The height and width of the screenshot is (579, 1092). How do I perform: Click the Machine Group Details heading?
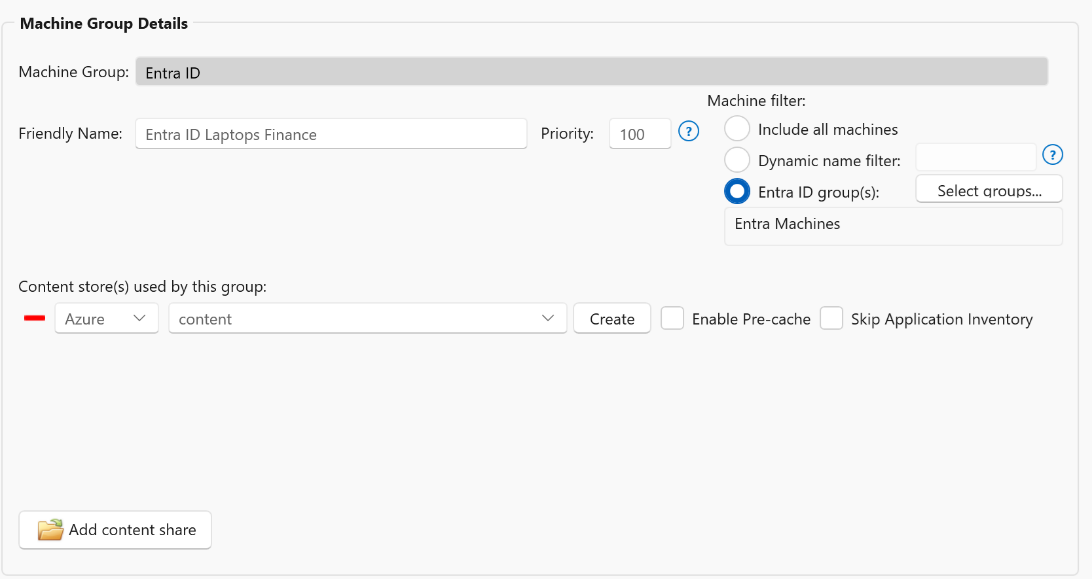pos(104,24)
